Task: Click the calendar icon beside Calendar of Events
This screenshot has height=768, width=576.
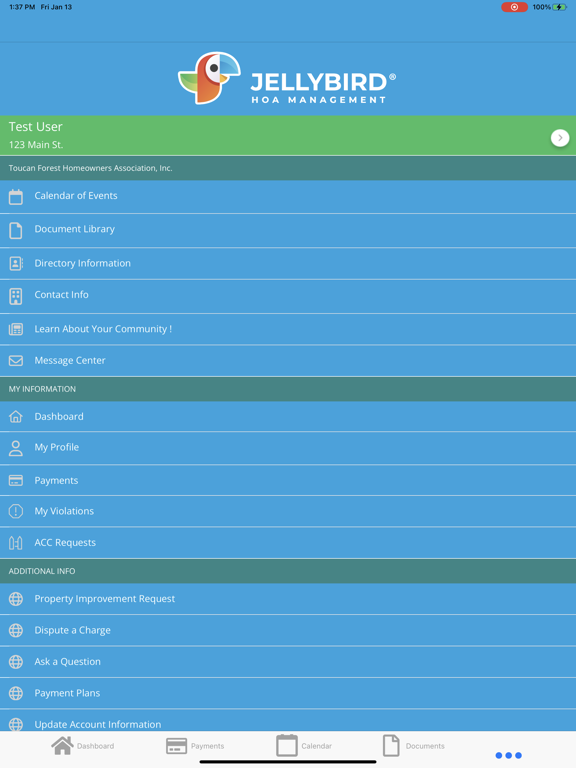Action: pyautogui.click(x=16, y=197)
